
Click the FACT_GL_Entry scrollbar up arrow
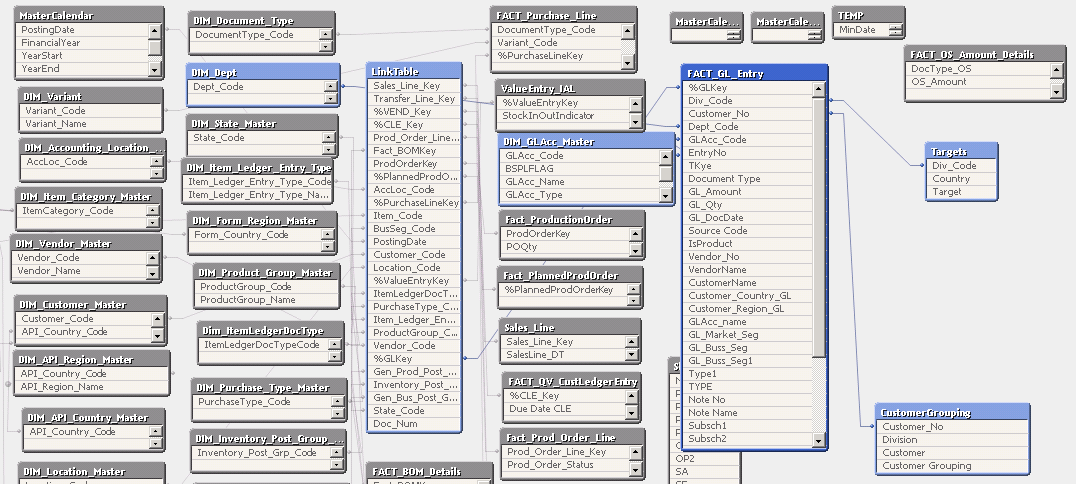coord(819,89)
